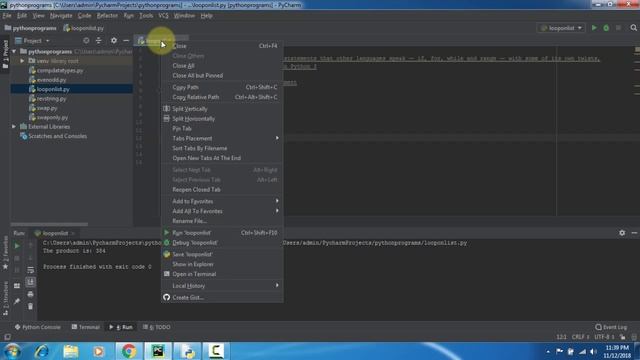Expand Add All To Favorites submenu
The height and width of the screenshot is (360, 640).
(x=222, y=211)
